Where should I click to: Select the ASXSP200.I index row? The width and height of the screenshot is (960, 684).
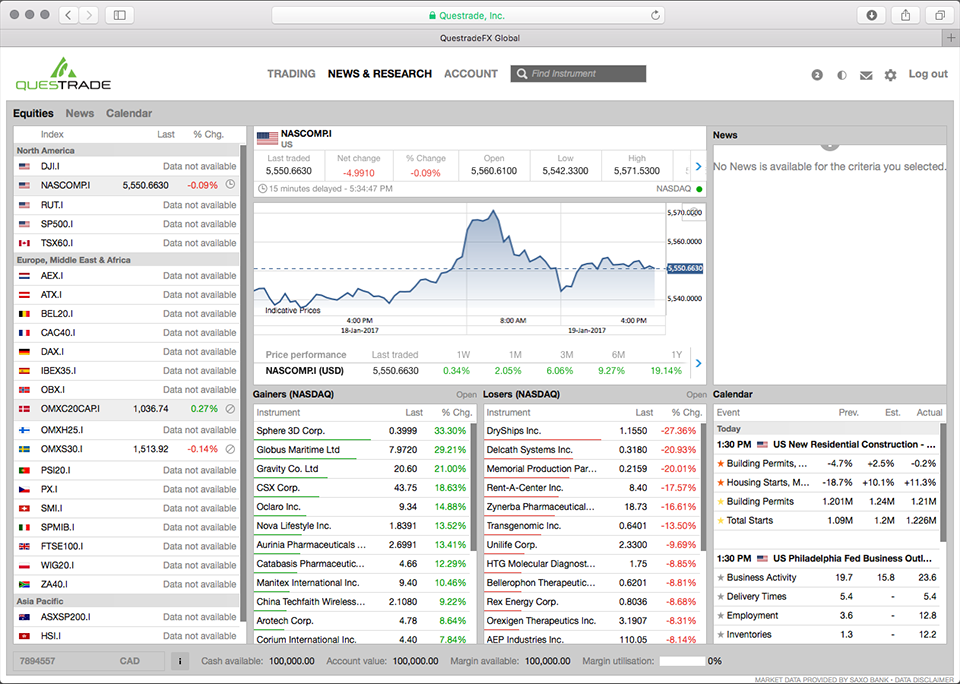(126, 617)
